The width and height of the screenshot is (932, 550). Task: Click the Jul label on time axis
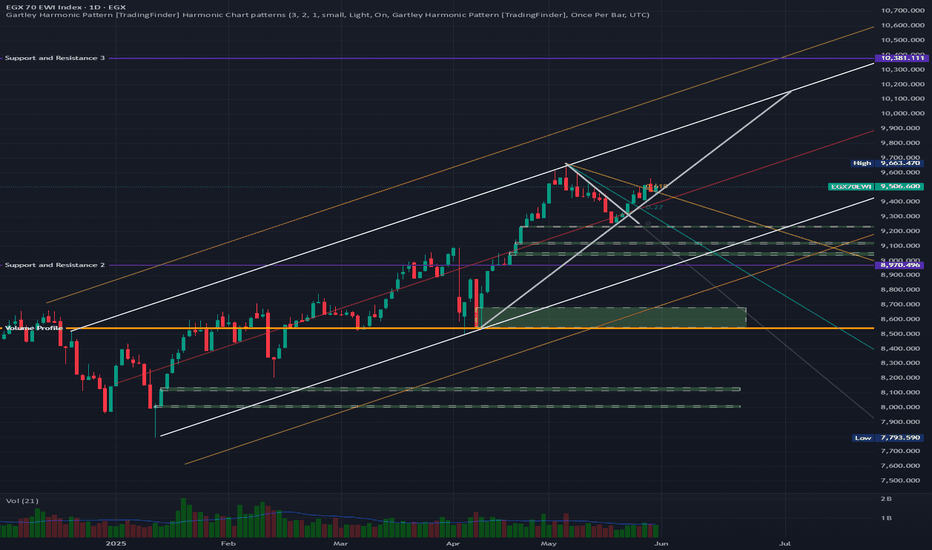tap(785, 543)
